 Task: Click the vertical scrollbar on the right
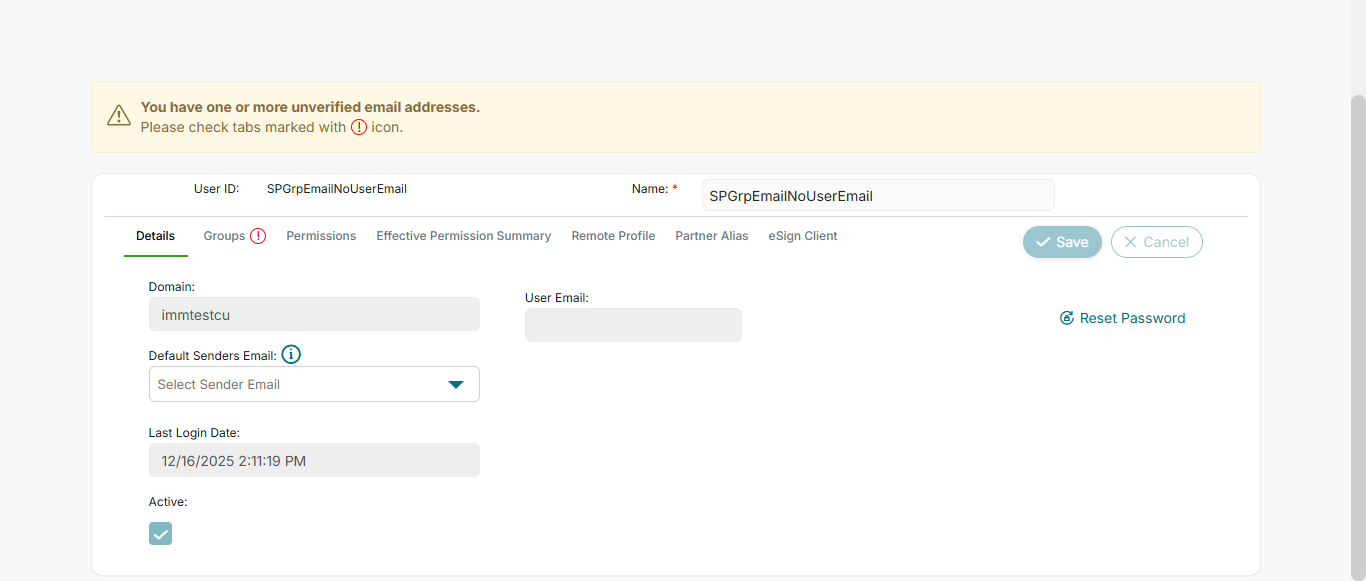1358,300
